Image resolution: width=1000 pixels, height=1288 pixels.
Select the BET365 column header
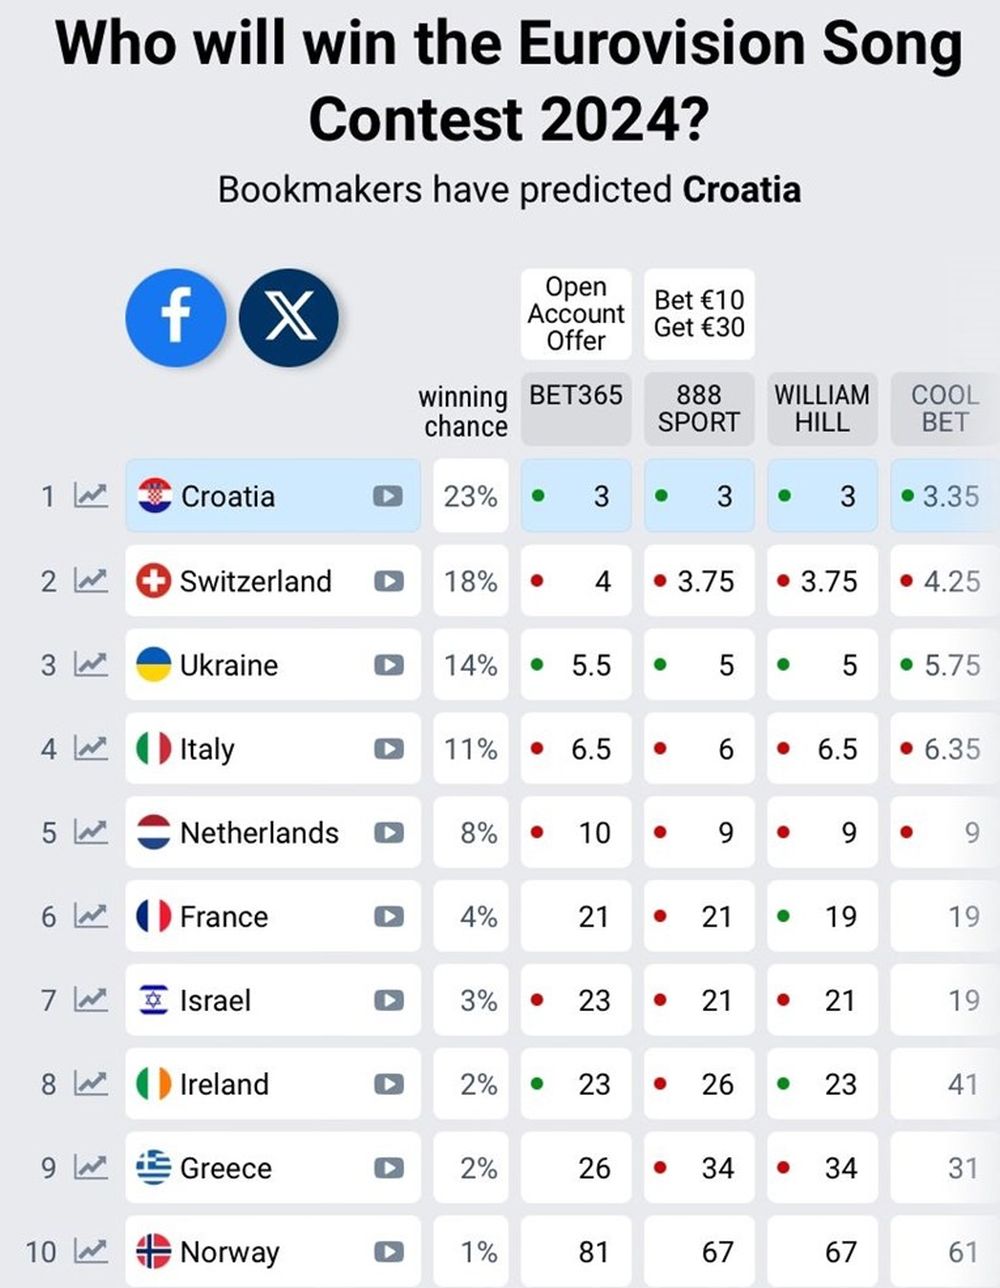click(576, 409)
